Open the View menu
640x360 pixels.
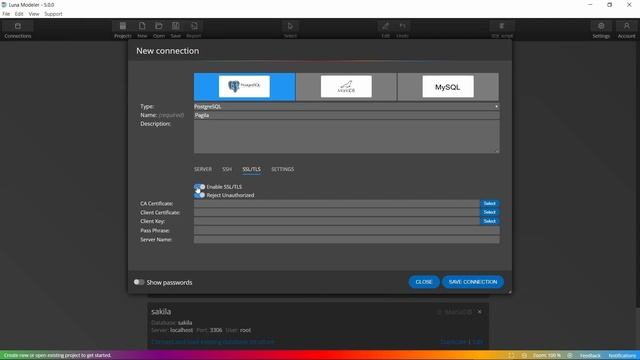coord(34,14)
